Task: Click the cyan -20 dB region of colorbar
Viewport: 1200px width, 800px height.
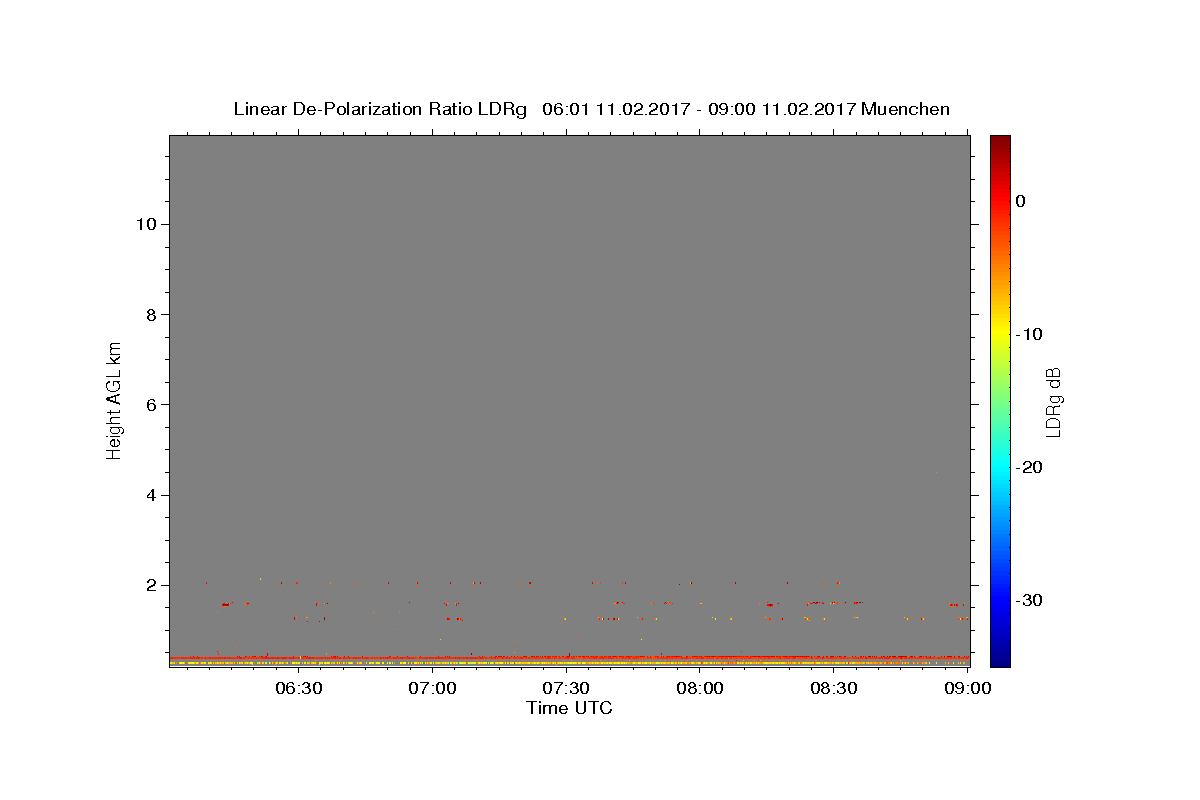Action: pos(1000,467)
